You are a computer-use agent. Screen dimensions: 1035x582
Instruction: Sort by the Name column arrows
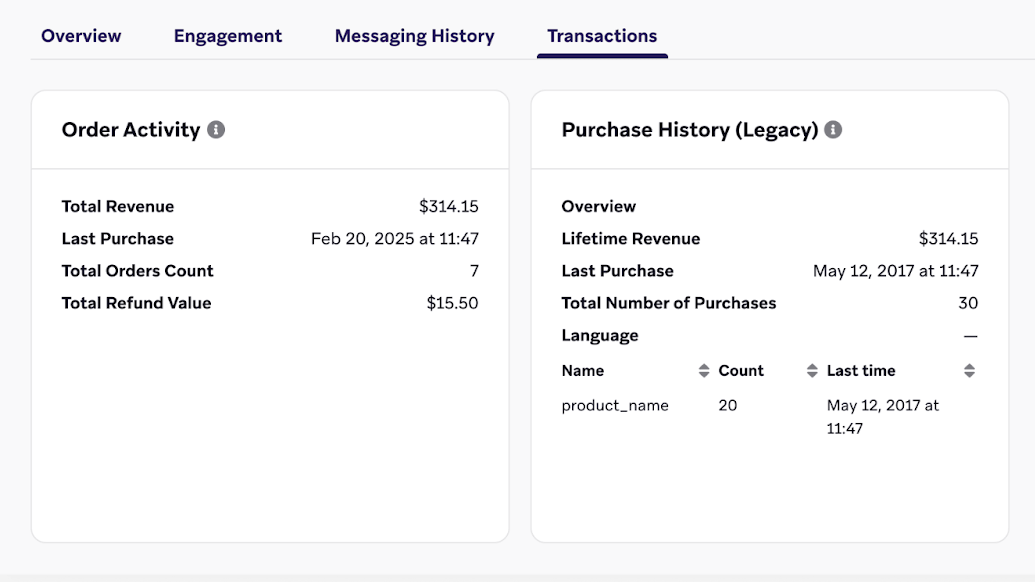click(703, 371)
